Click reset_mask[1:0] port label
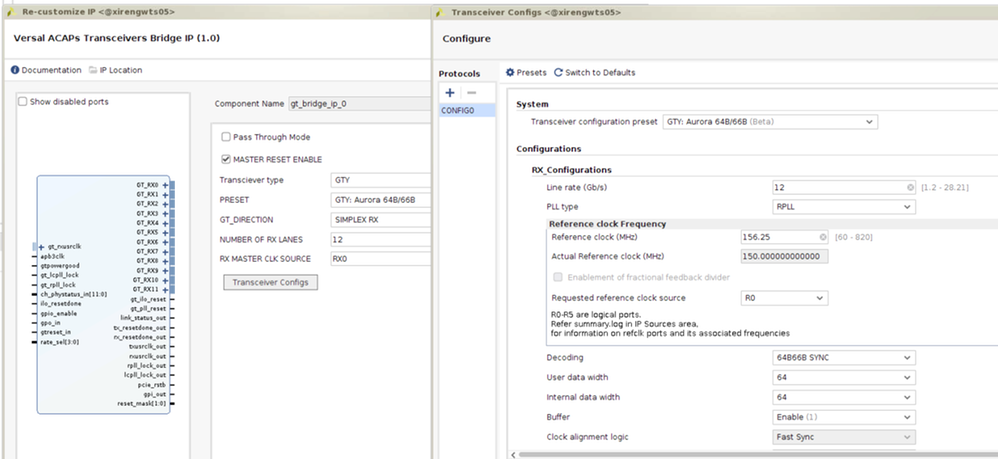Viewport: 998px width, 459px height. click(141, 404)
